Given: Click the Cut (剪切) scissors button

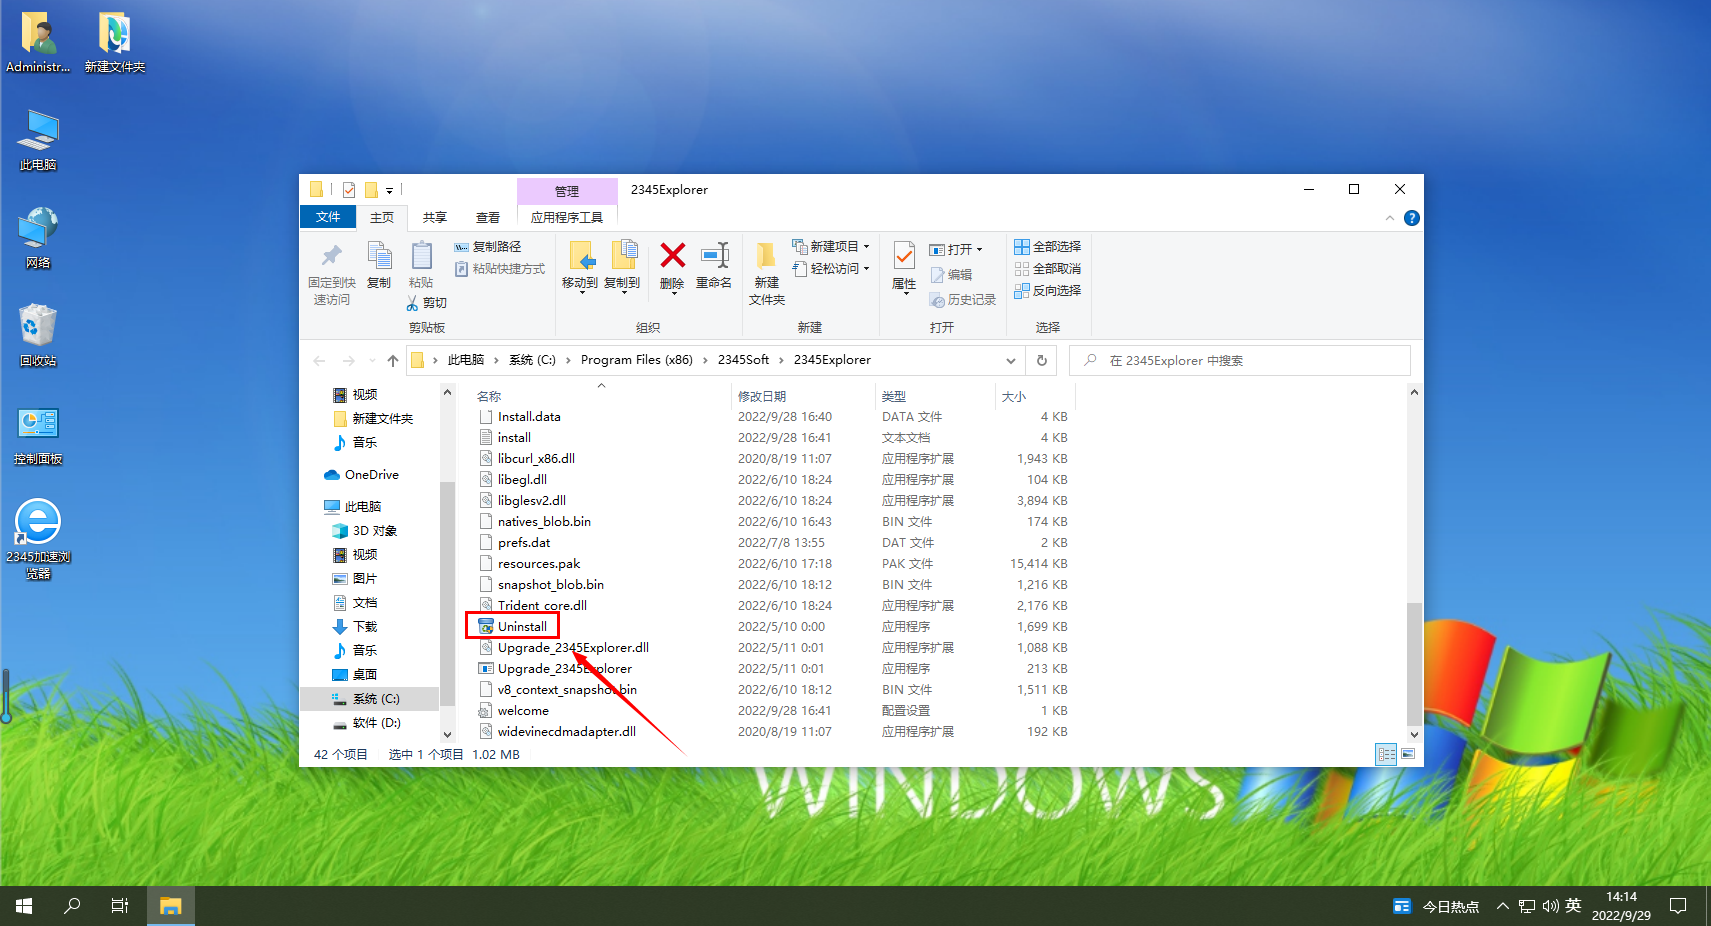Looking at the screenshot, I should (x=426, y=303).
